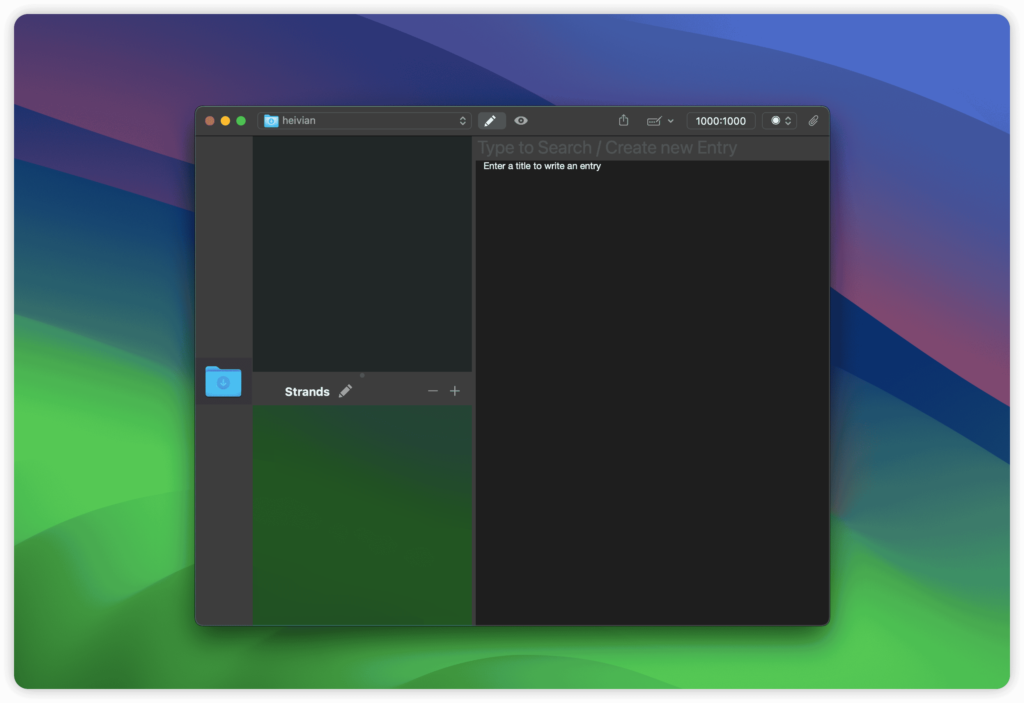Click the compose entry icon

tap(653, 120)
